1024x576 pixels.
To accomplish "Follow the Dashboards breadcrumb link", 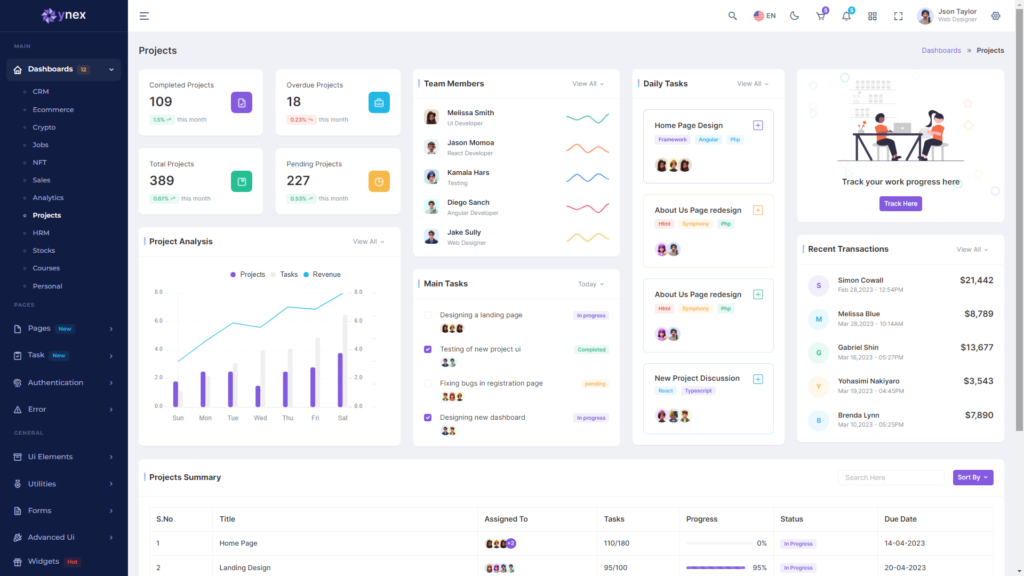I will [941, 50].
